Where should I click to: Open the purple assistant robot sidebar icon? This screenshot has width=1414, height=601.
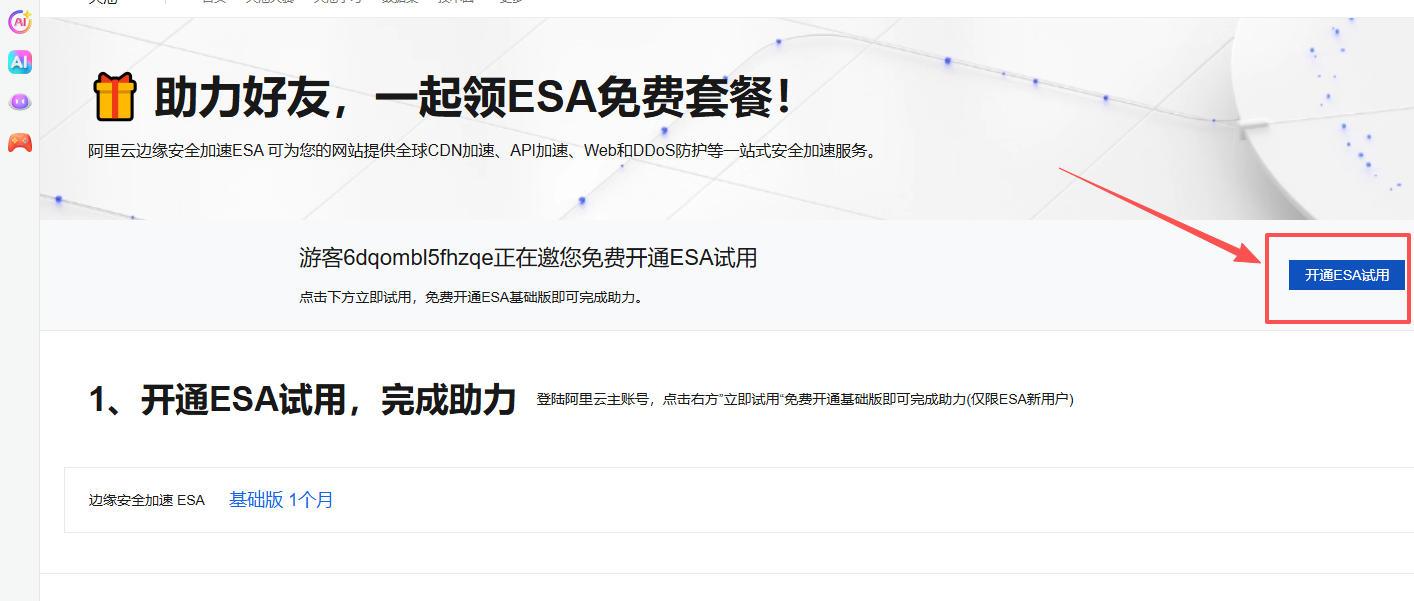coord(18,100)
